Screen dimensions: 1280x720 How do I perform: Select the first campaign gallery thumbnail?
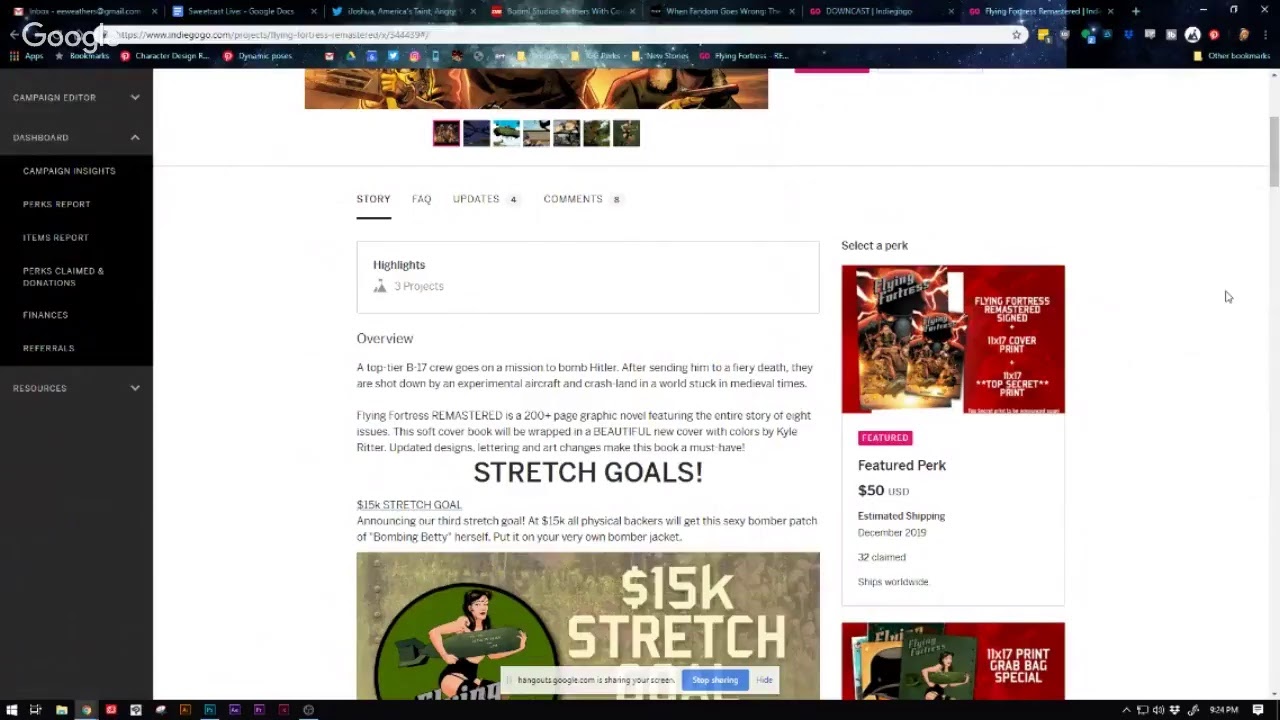click(x=446, y=133)
